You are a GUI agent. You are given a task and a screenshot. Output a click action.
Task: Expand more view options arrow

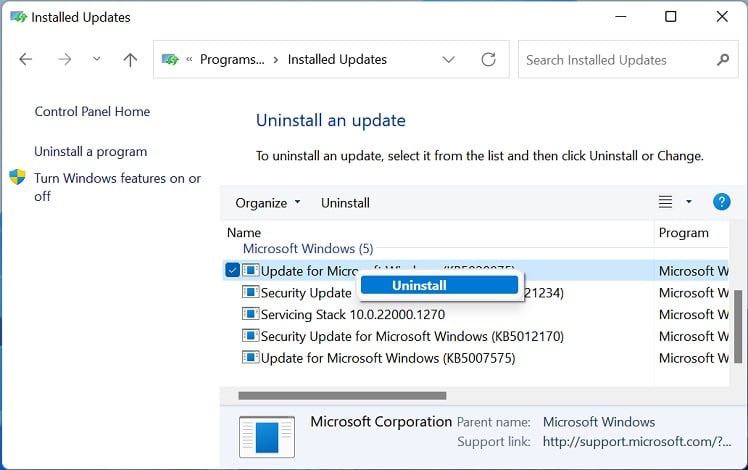688,202
